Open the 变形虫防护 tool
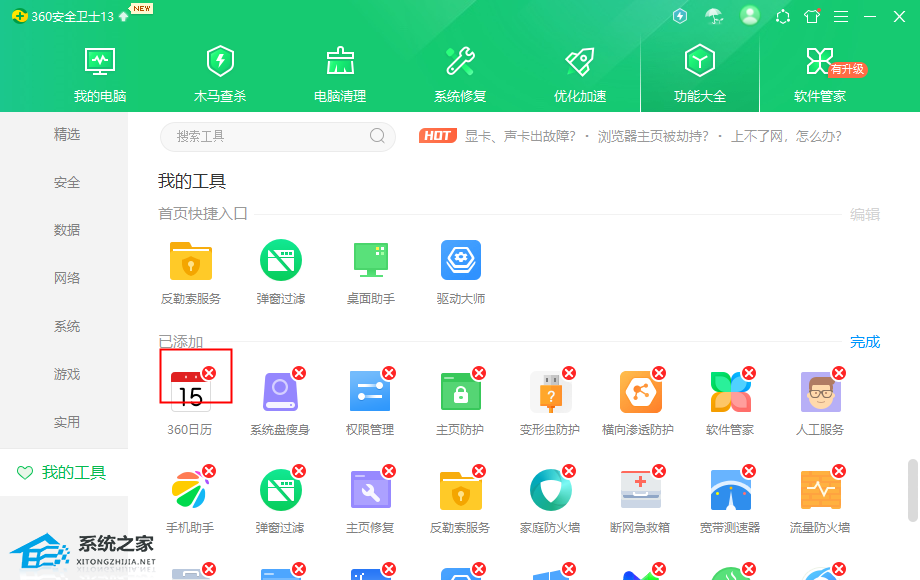The height and width of the screenshot is (580, 920). click(549, 392)
